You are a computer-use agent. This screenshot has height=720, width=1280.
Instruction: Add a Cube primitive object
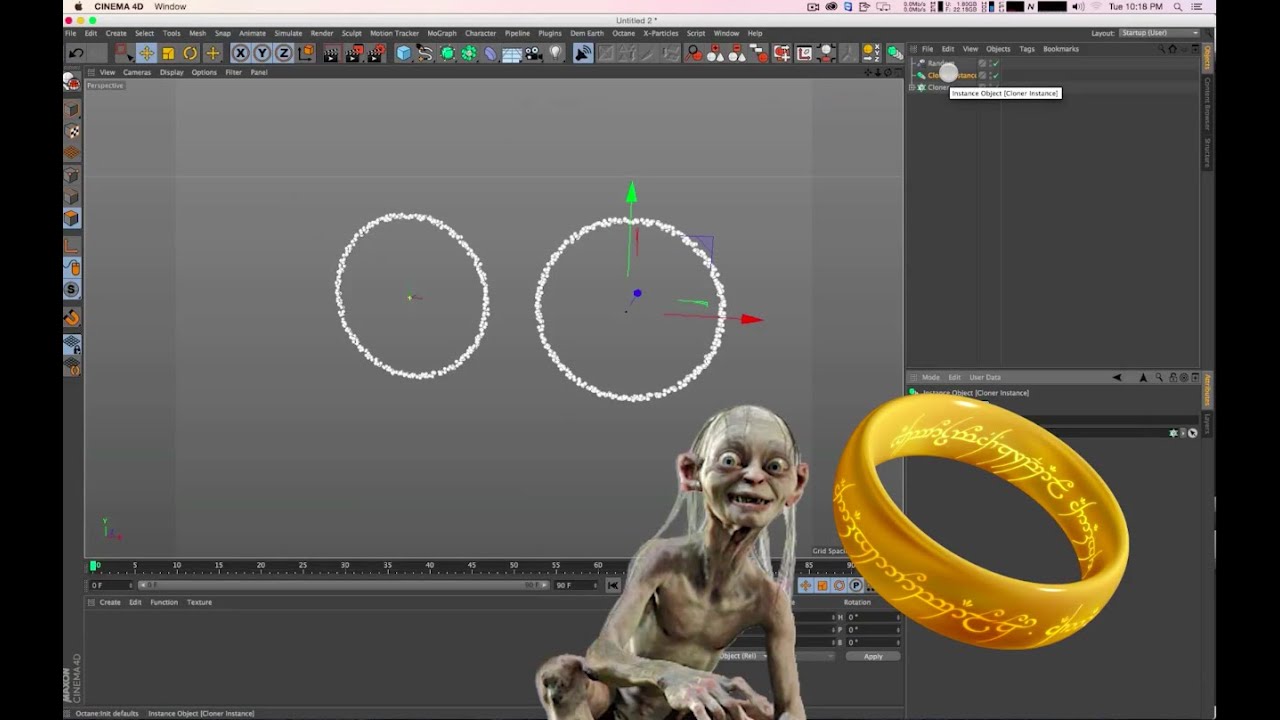(x=403, y=53)
